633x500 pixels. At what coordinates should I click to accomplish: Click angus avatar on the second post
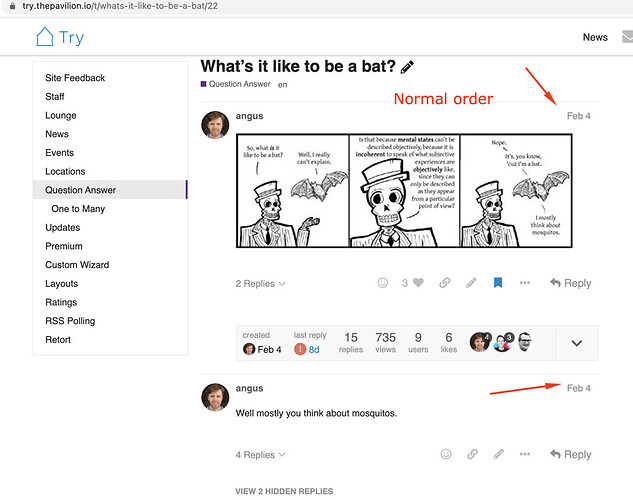click(215, 397)
